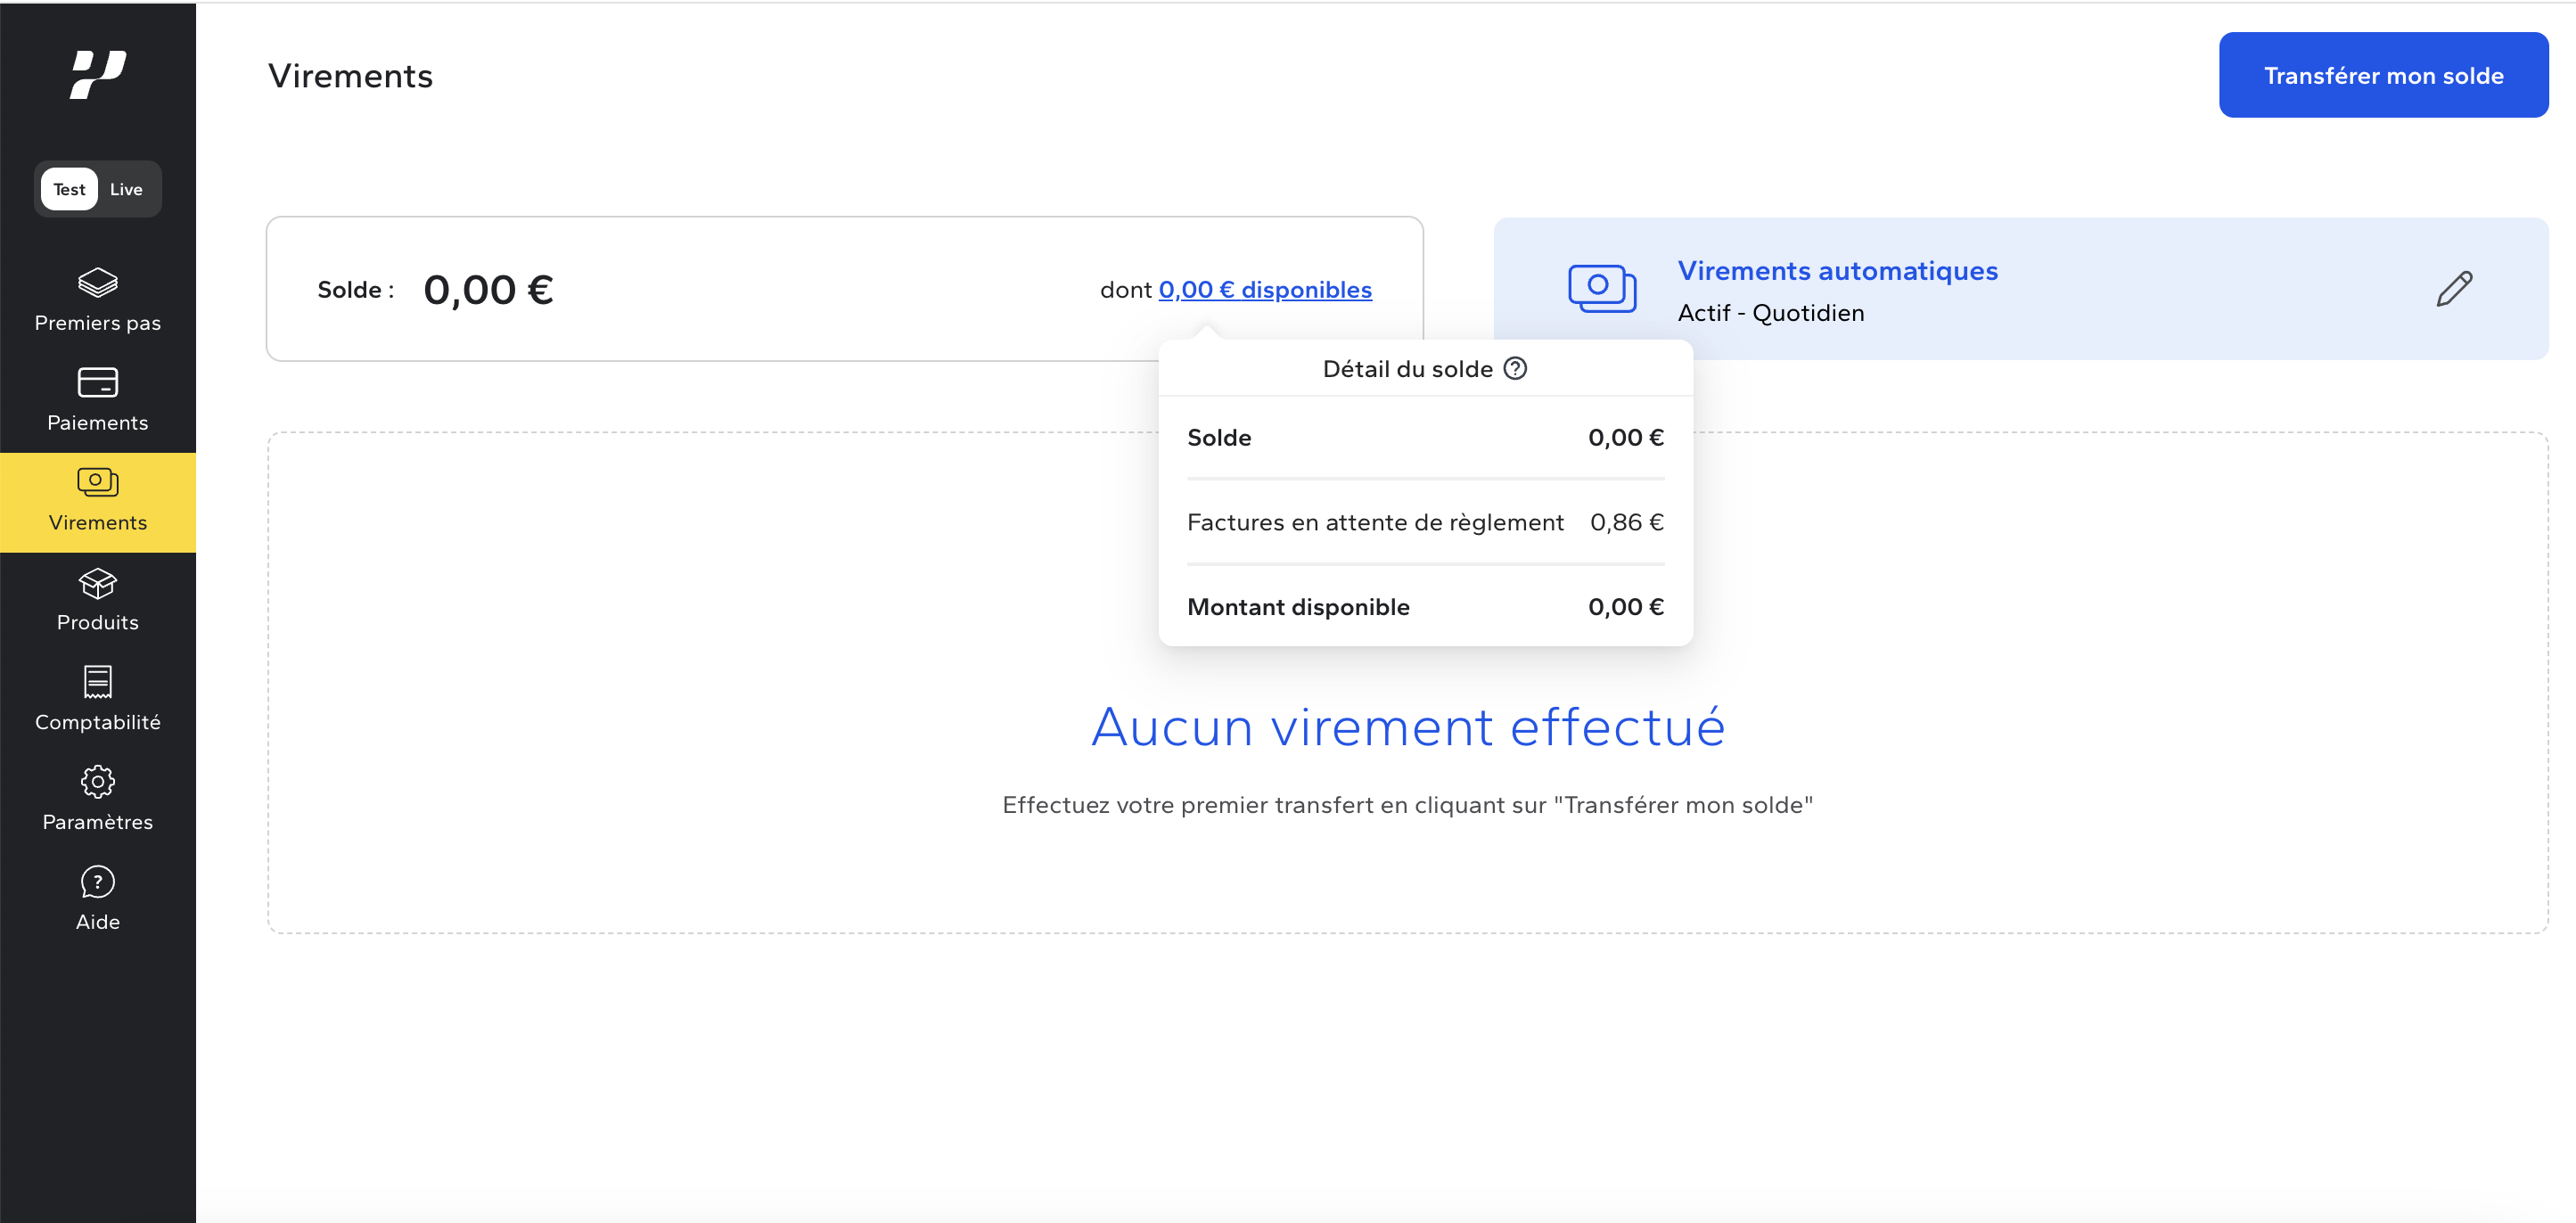This screenshot has height=1223, width=2576.
Task: Click Solde label in popup
Action: tap(1219, 438)
